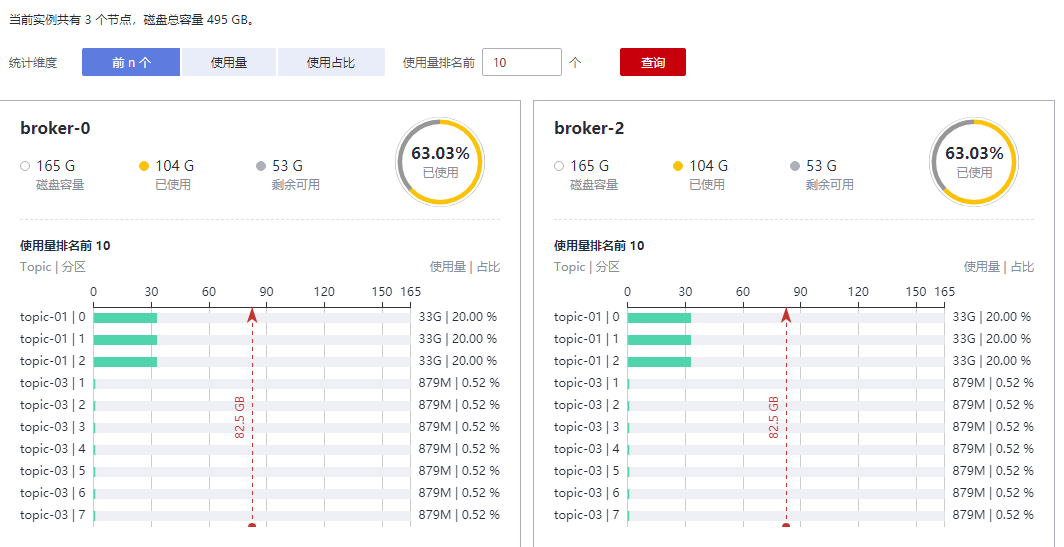Click broker-2 label topic-03 | 2
Viewport: 1064px width, 547px height.
coord(587,404)
